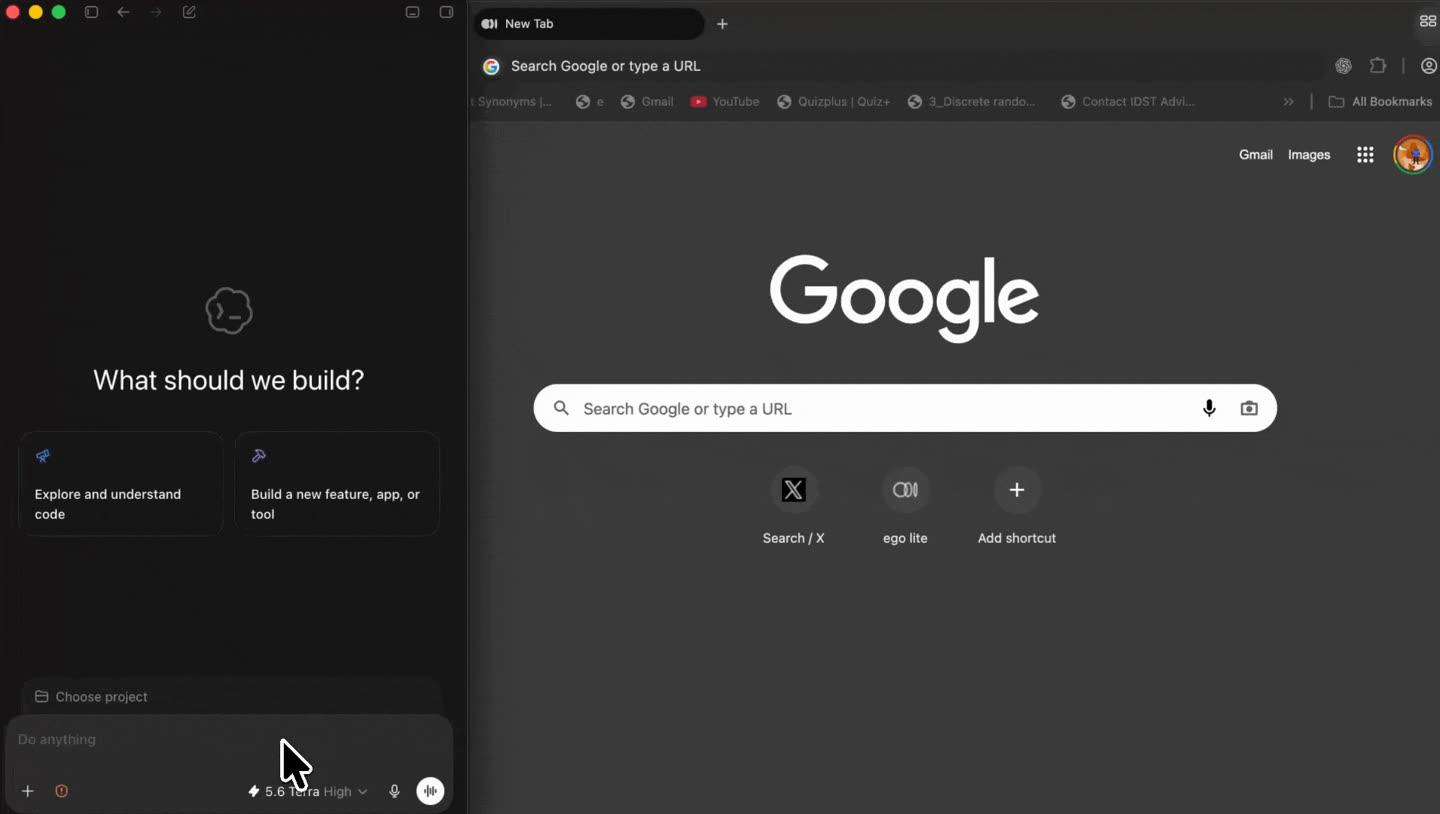Open the Gmail link on the Google page

1256,155
